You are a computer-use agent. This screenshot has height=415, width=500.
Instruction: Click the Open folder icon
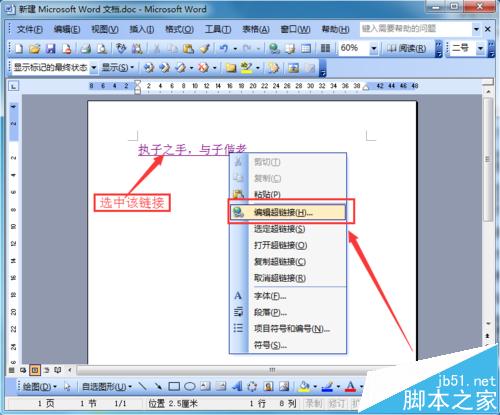(x=34, y=49)
